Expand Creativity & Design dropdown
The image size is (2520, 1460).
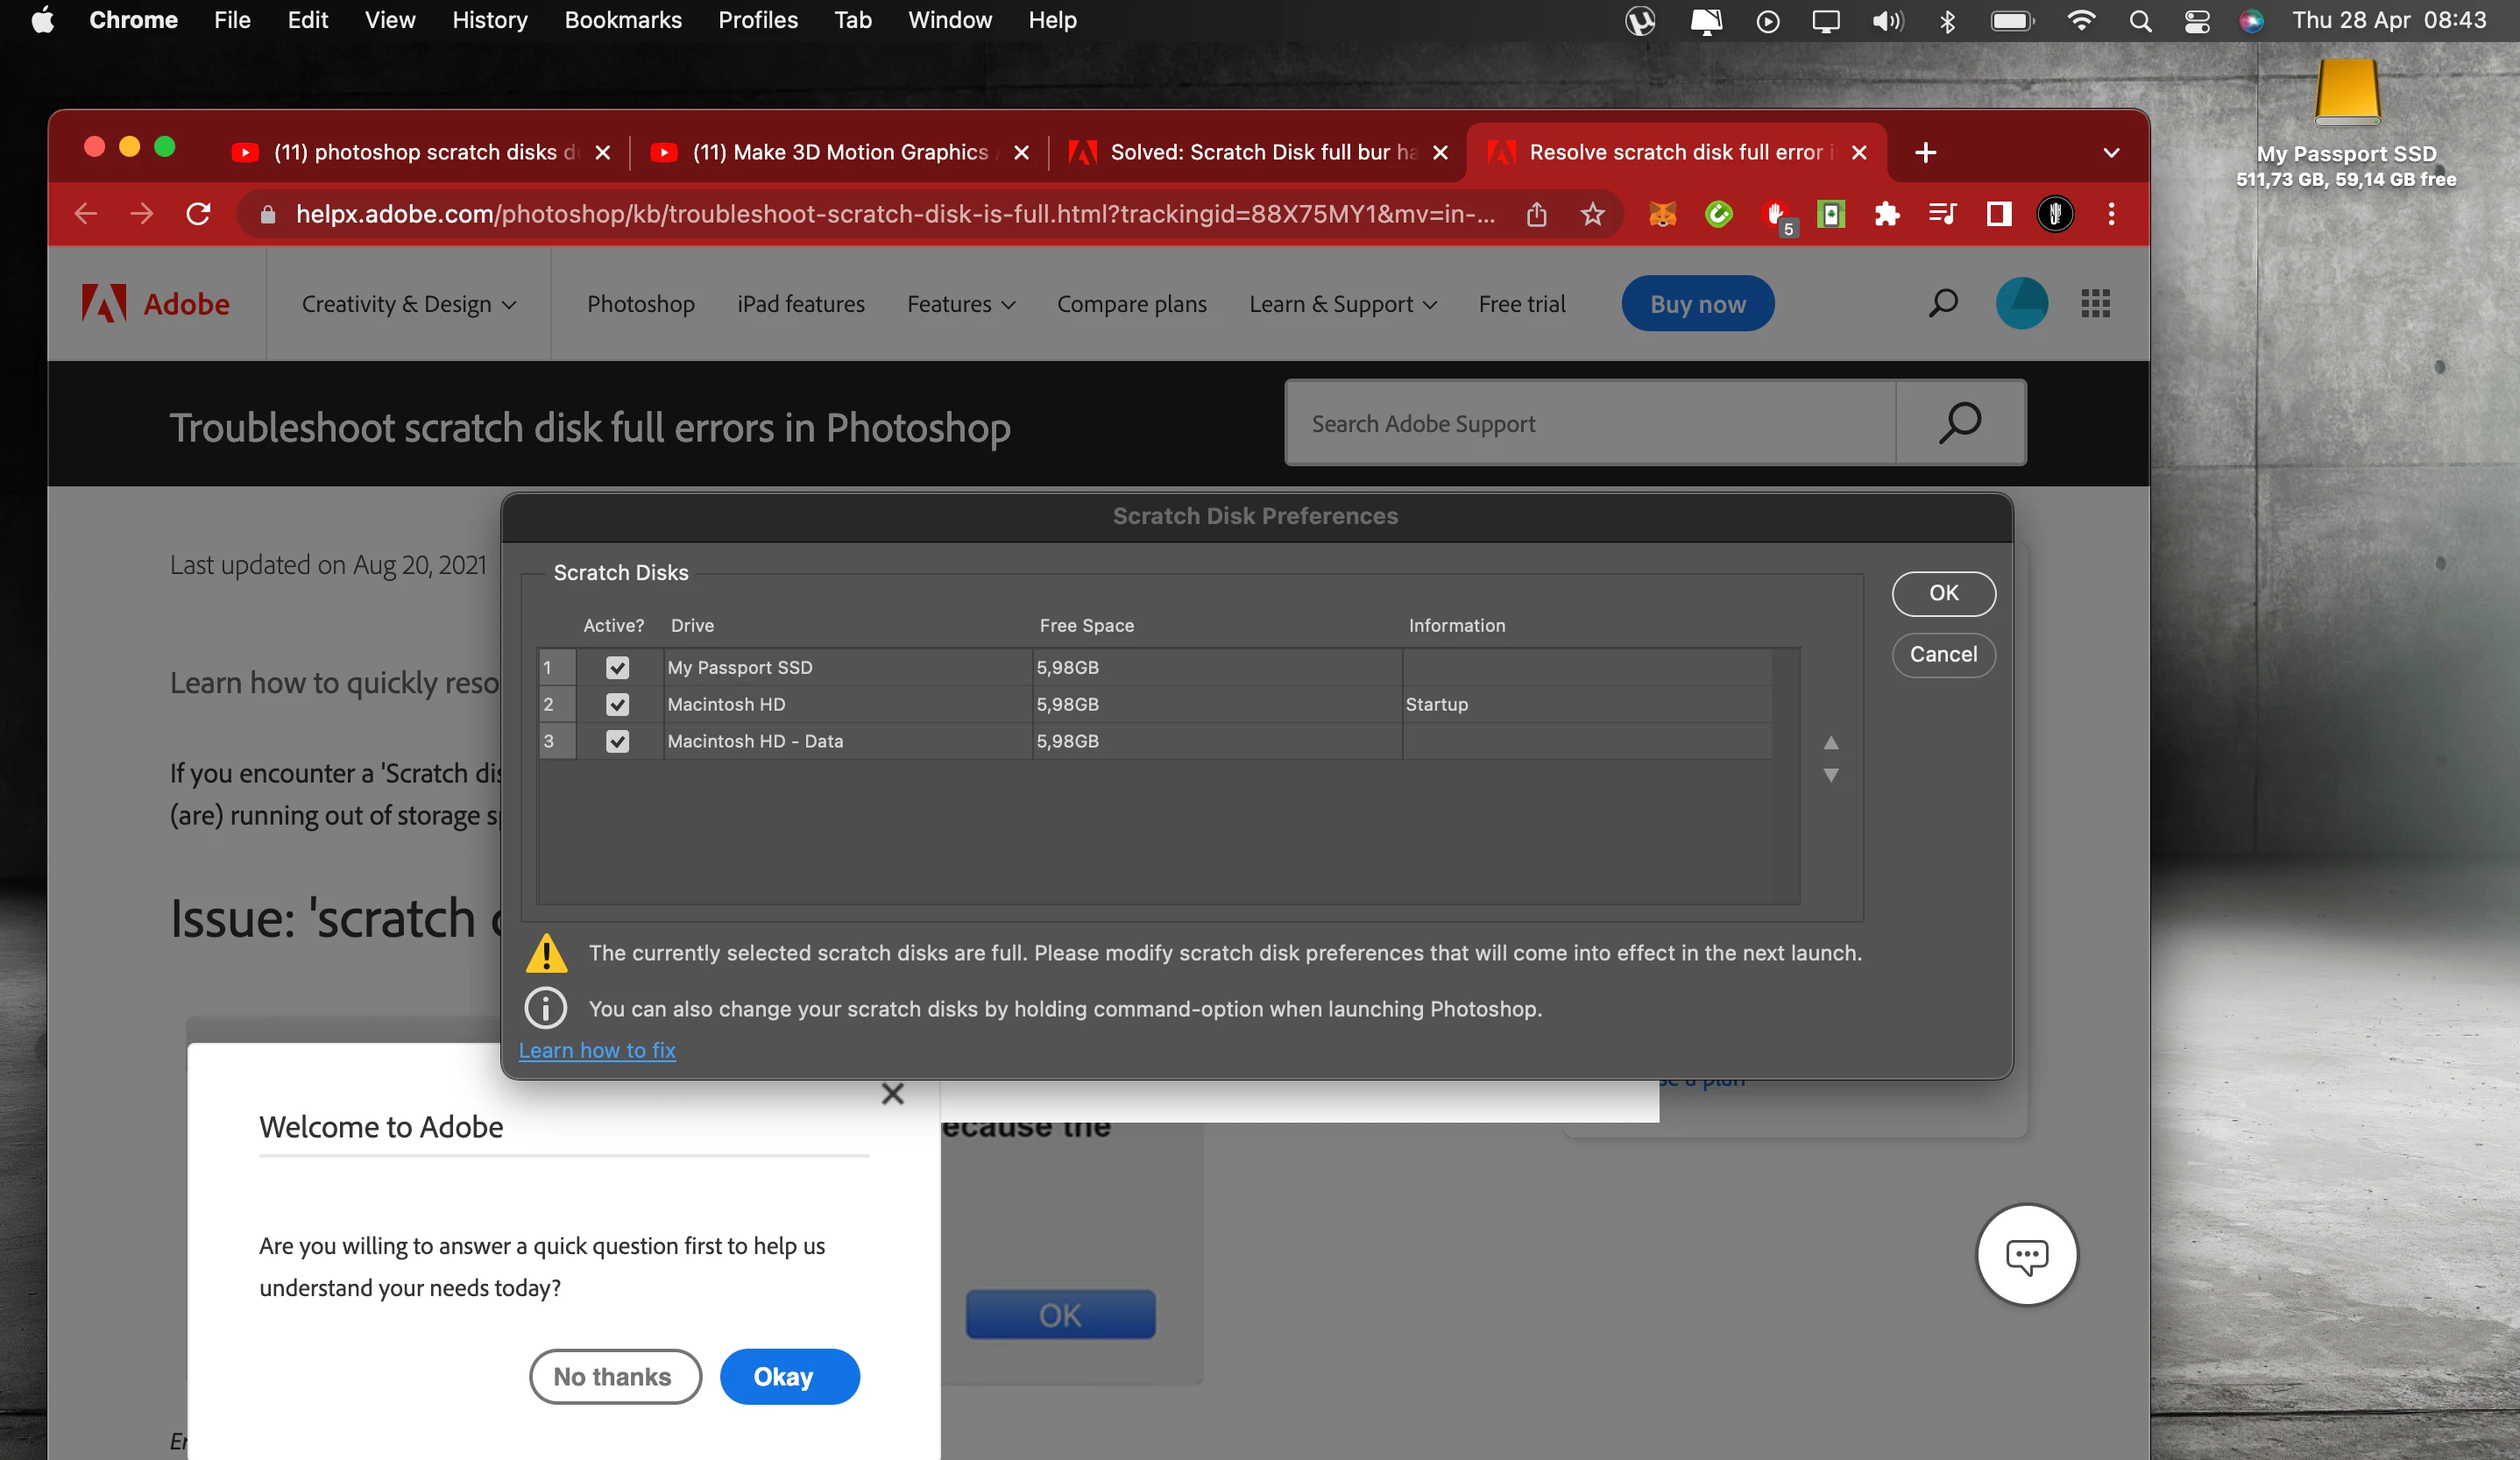(x=408, y=304)
